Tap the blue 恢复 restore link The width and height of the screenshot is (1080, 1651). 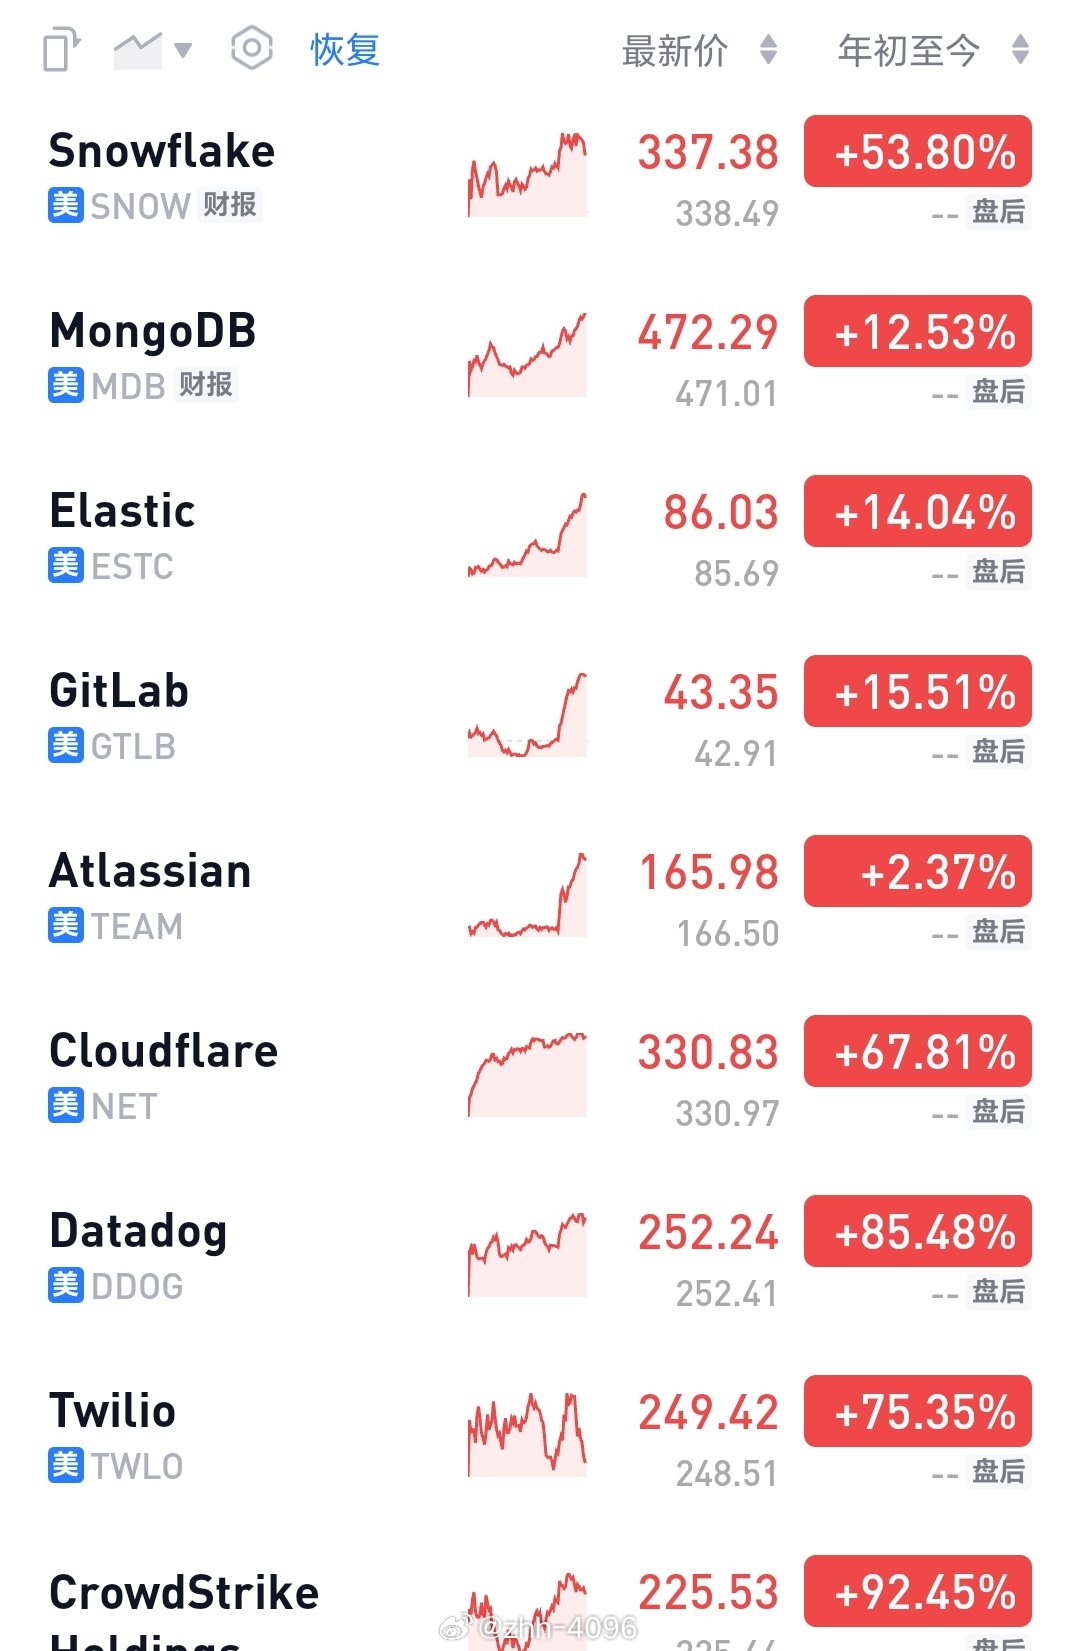[345, 49]
